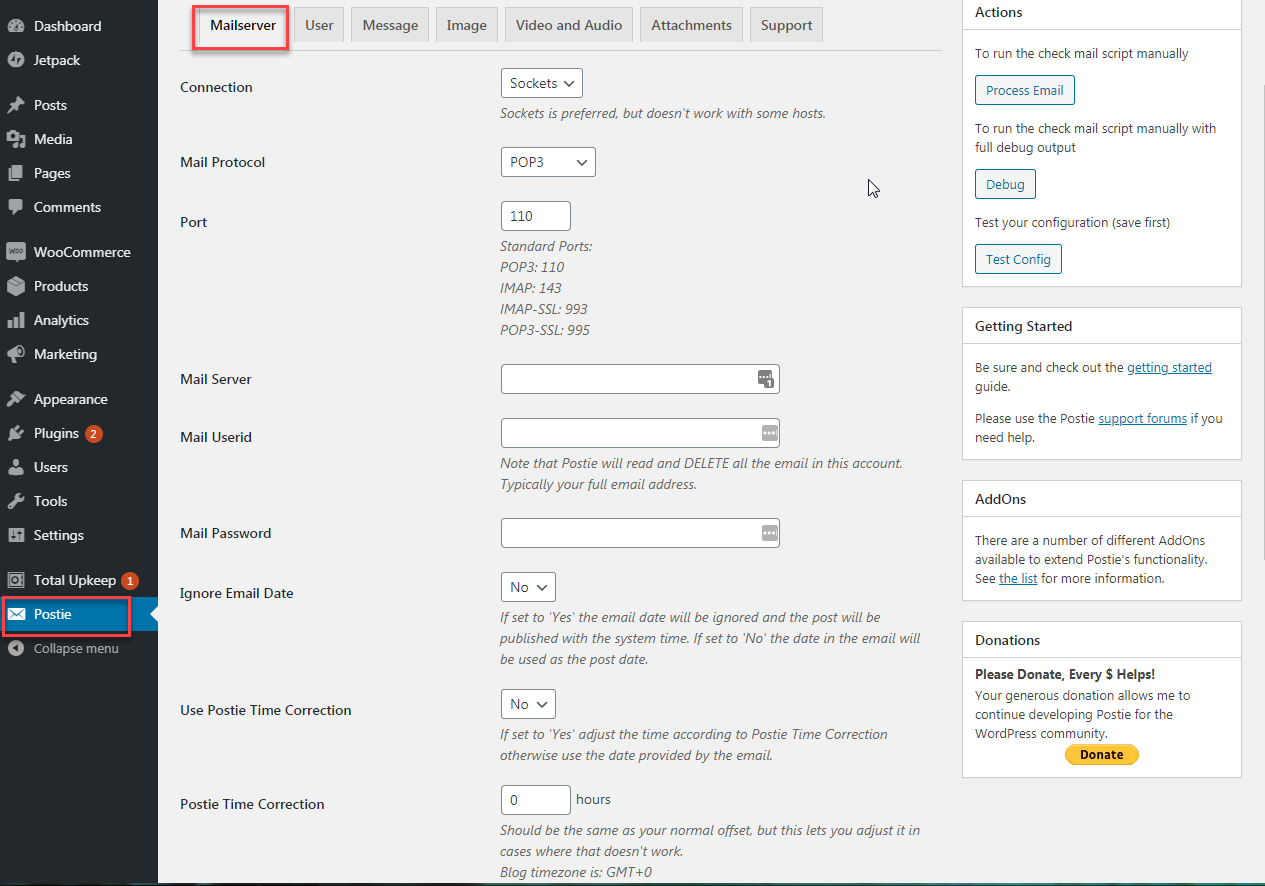Viewport: 1265px width, 886px height.
Task: Follow the getting started link
Action: click(x=1169, y=367)
